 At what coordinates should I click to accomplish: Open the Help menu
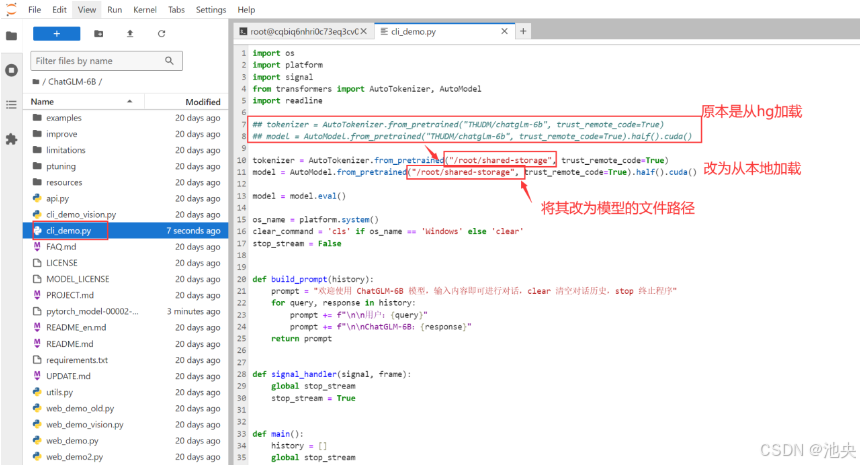pos(246,9)
